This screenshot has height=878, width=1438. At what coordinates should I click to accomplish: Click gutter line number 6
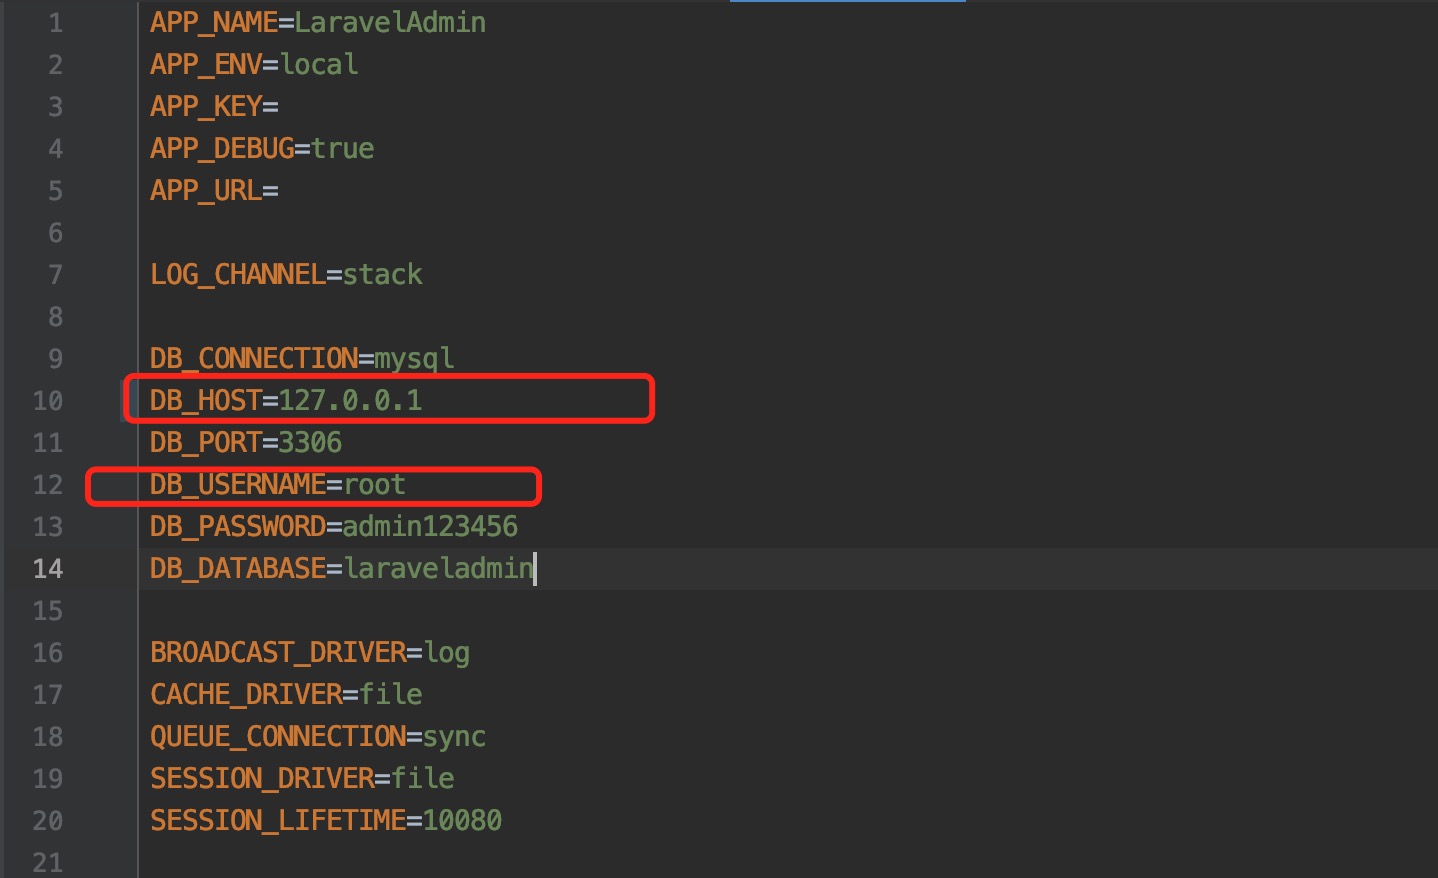[56, 233]
